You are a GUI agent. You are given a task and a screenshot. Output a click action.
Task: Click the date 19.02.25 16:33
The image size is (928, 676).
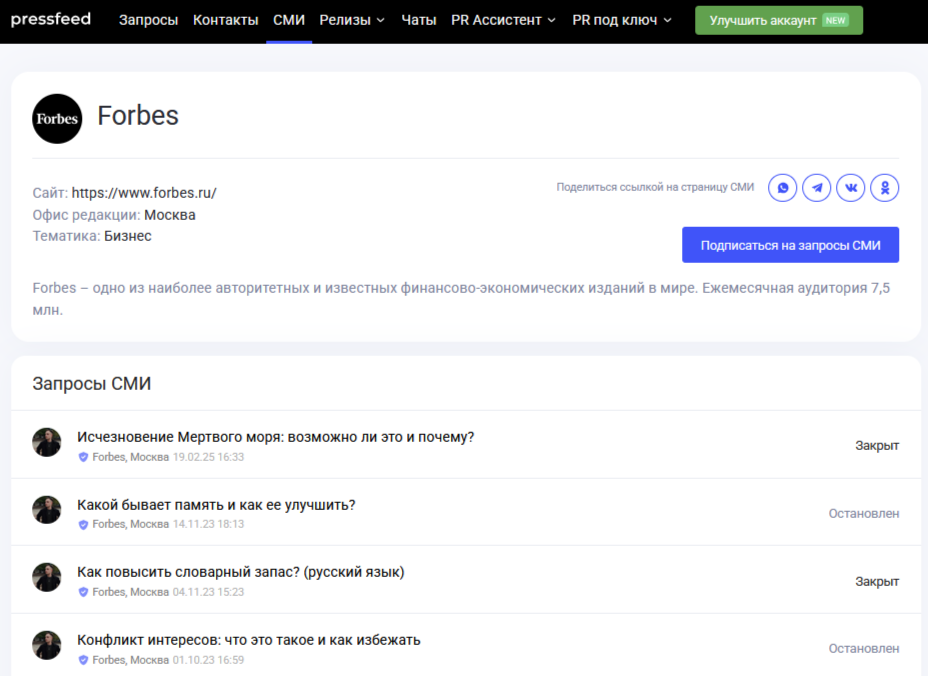(x=208, y=457)
